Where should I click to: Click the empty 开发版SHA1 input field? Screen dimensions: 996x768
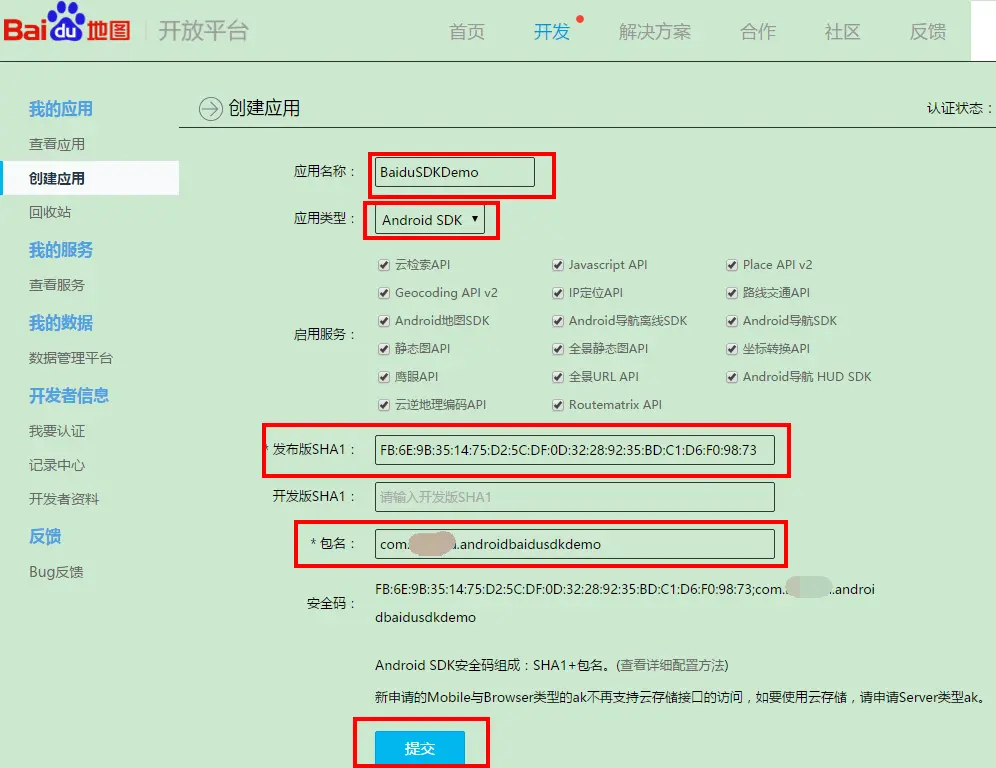click(575, 497)
